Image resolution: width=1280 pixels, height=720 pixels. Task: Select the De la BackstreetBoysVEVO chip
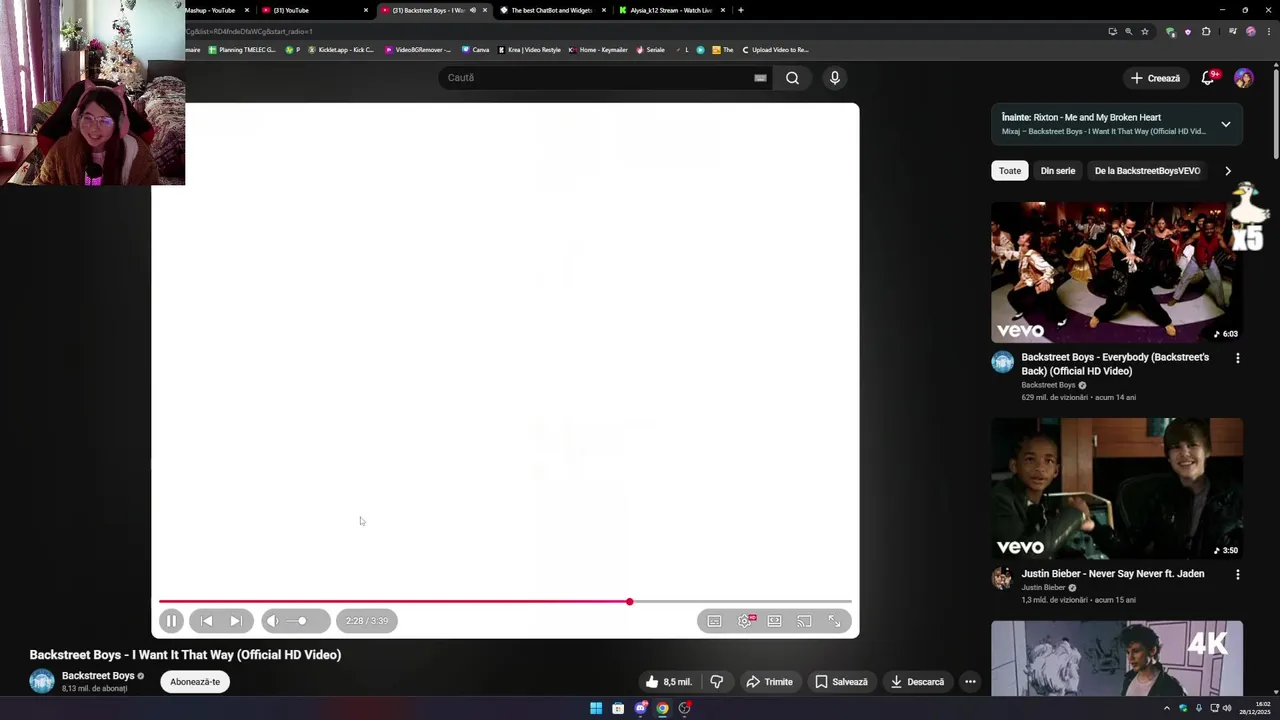tap(1147, 171)
